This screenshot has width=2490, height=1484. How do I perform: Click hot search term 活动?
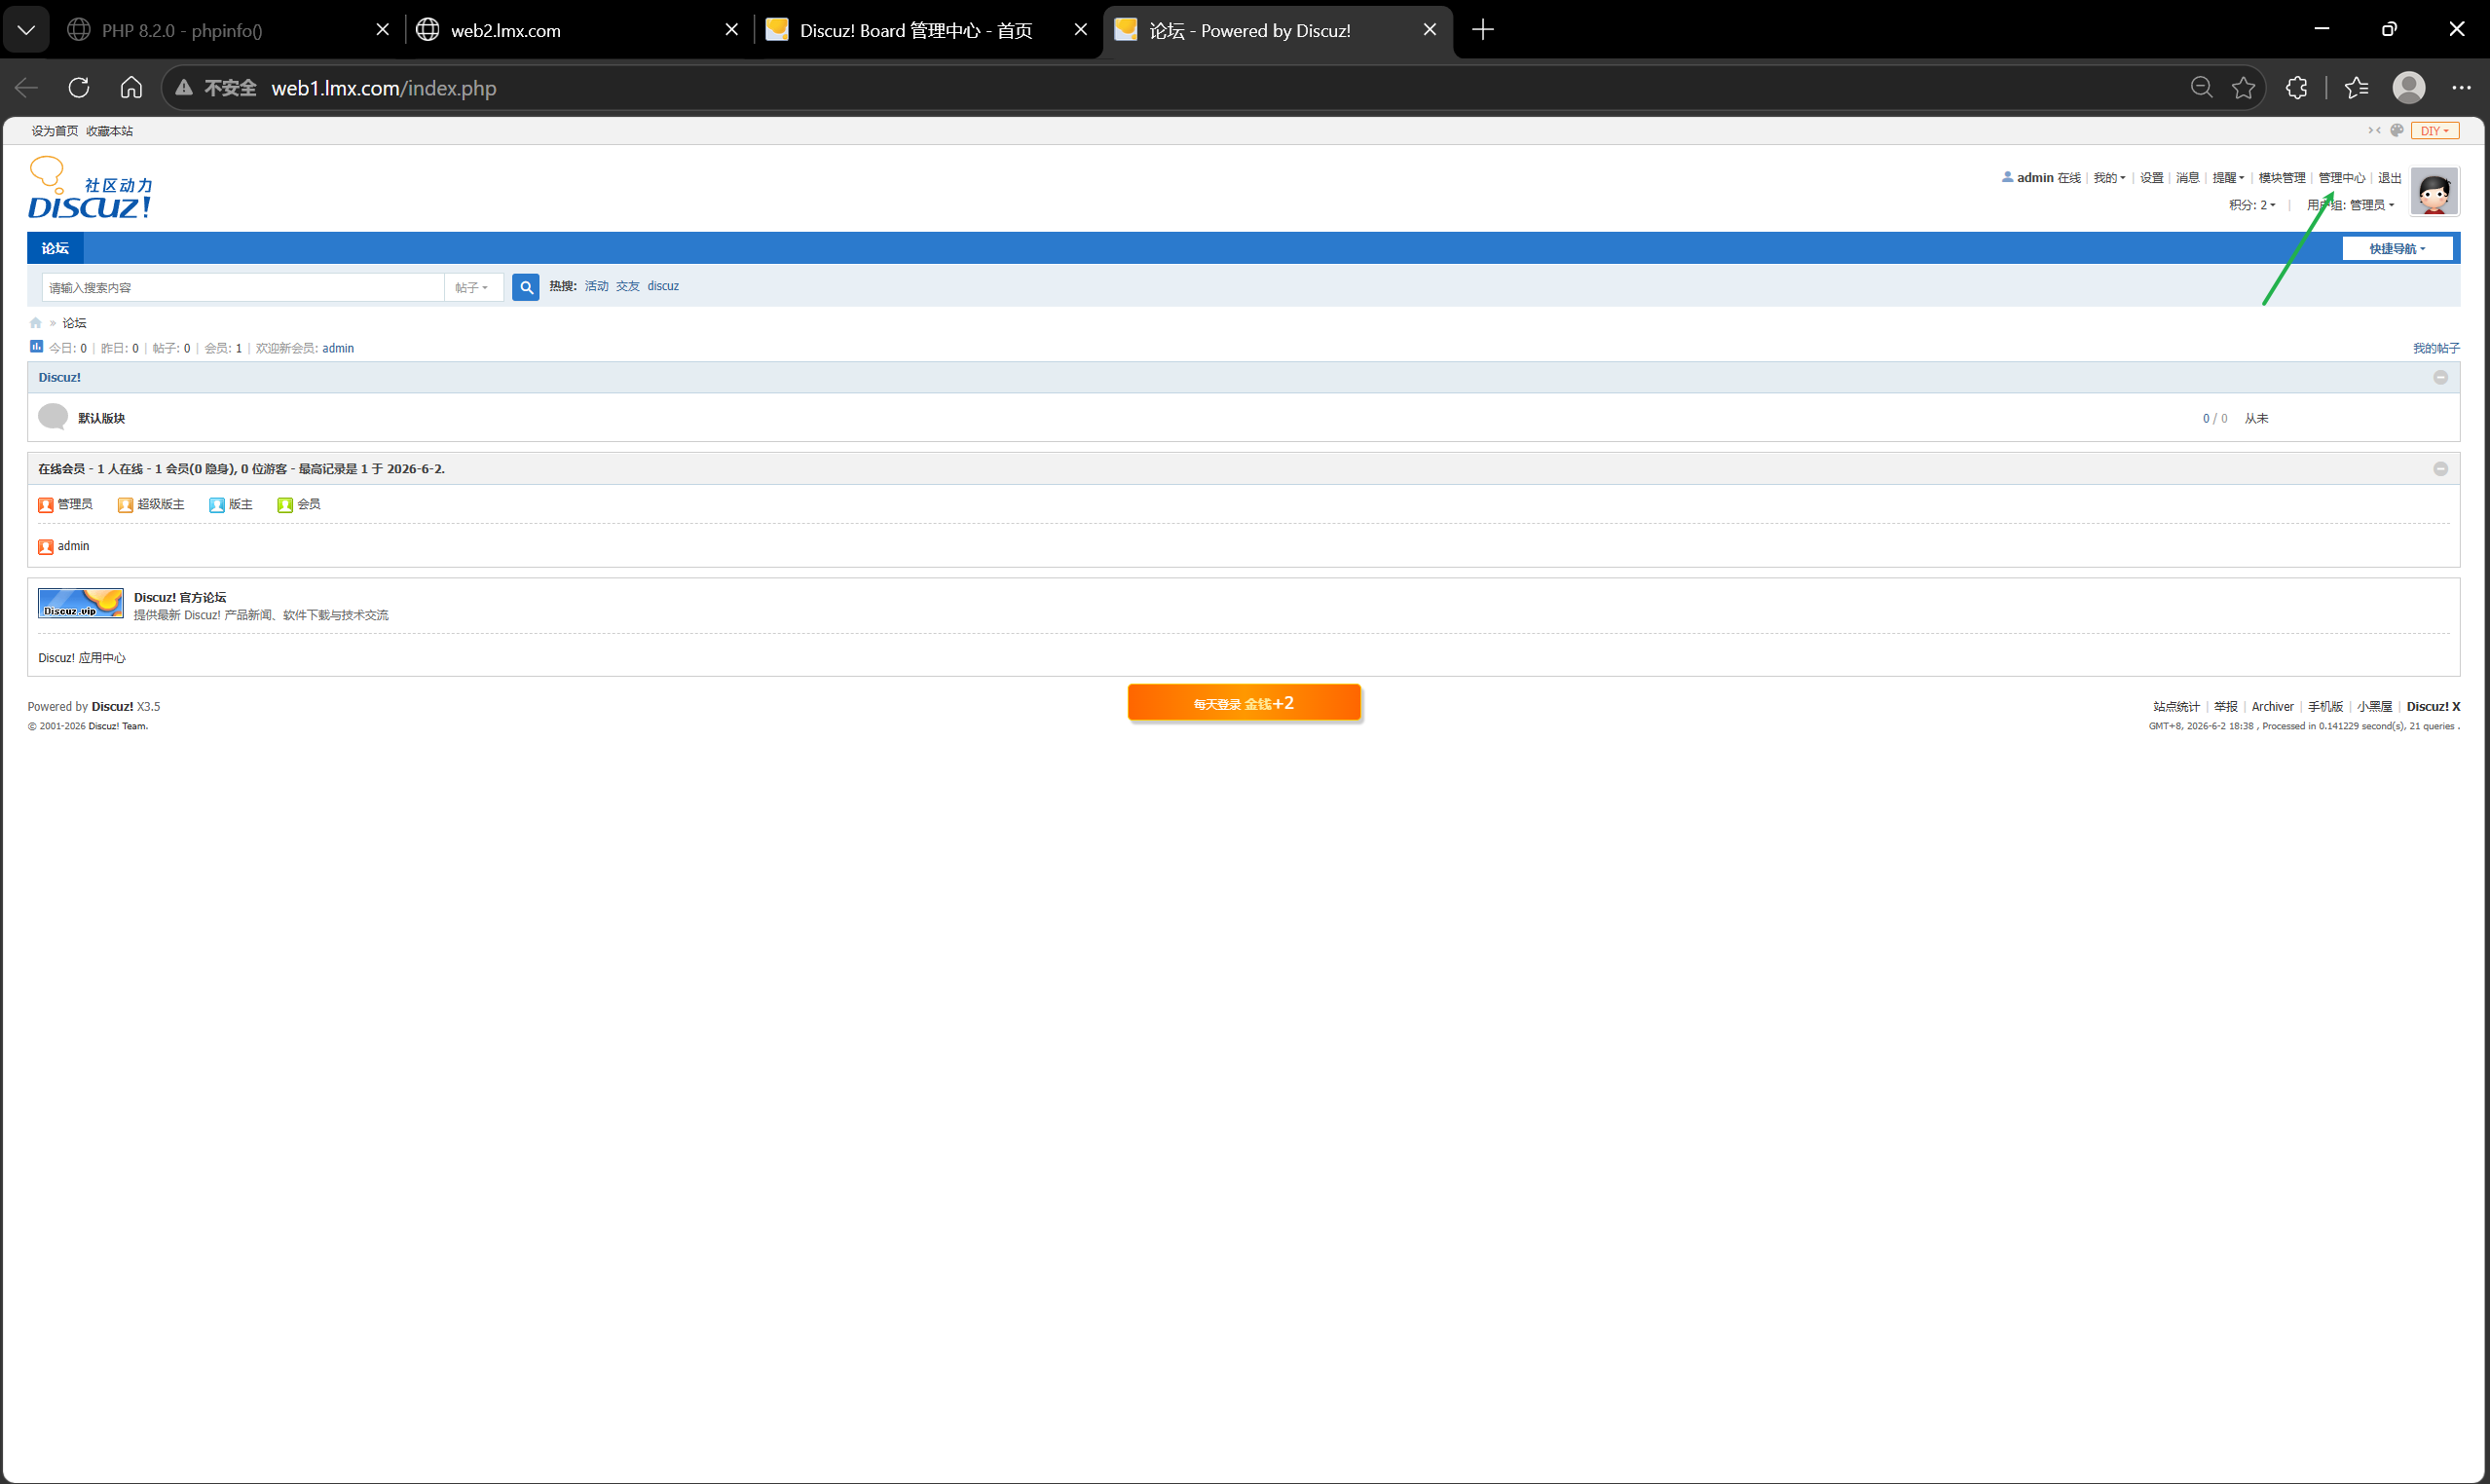596,286
